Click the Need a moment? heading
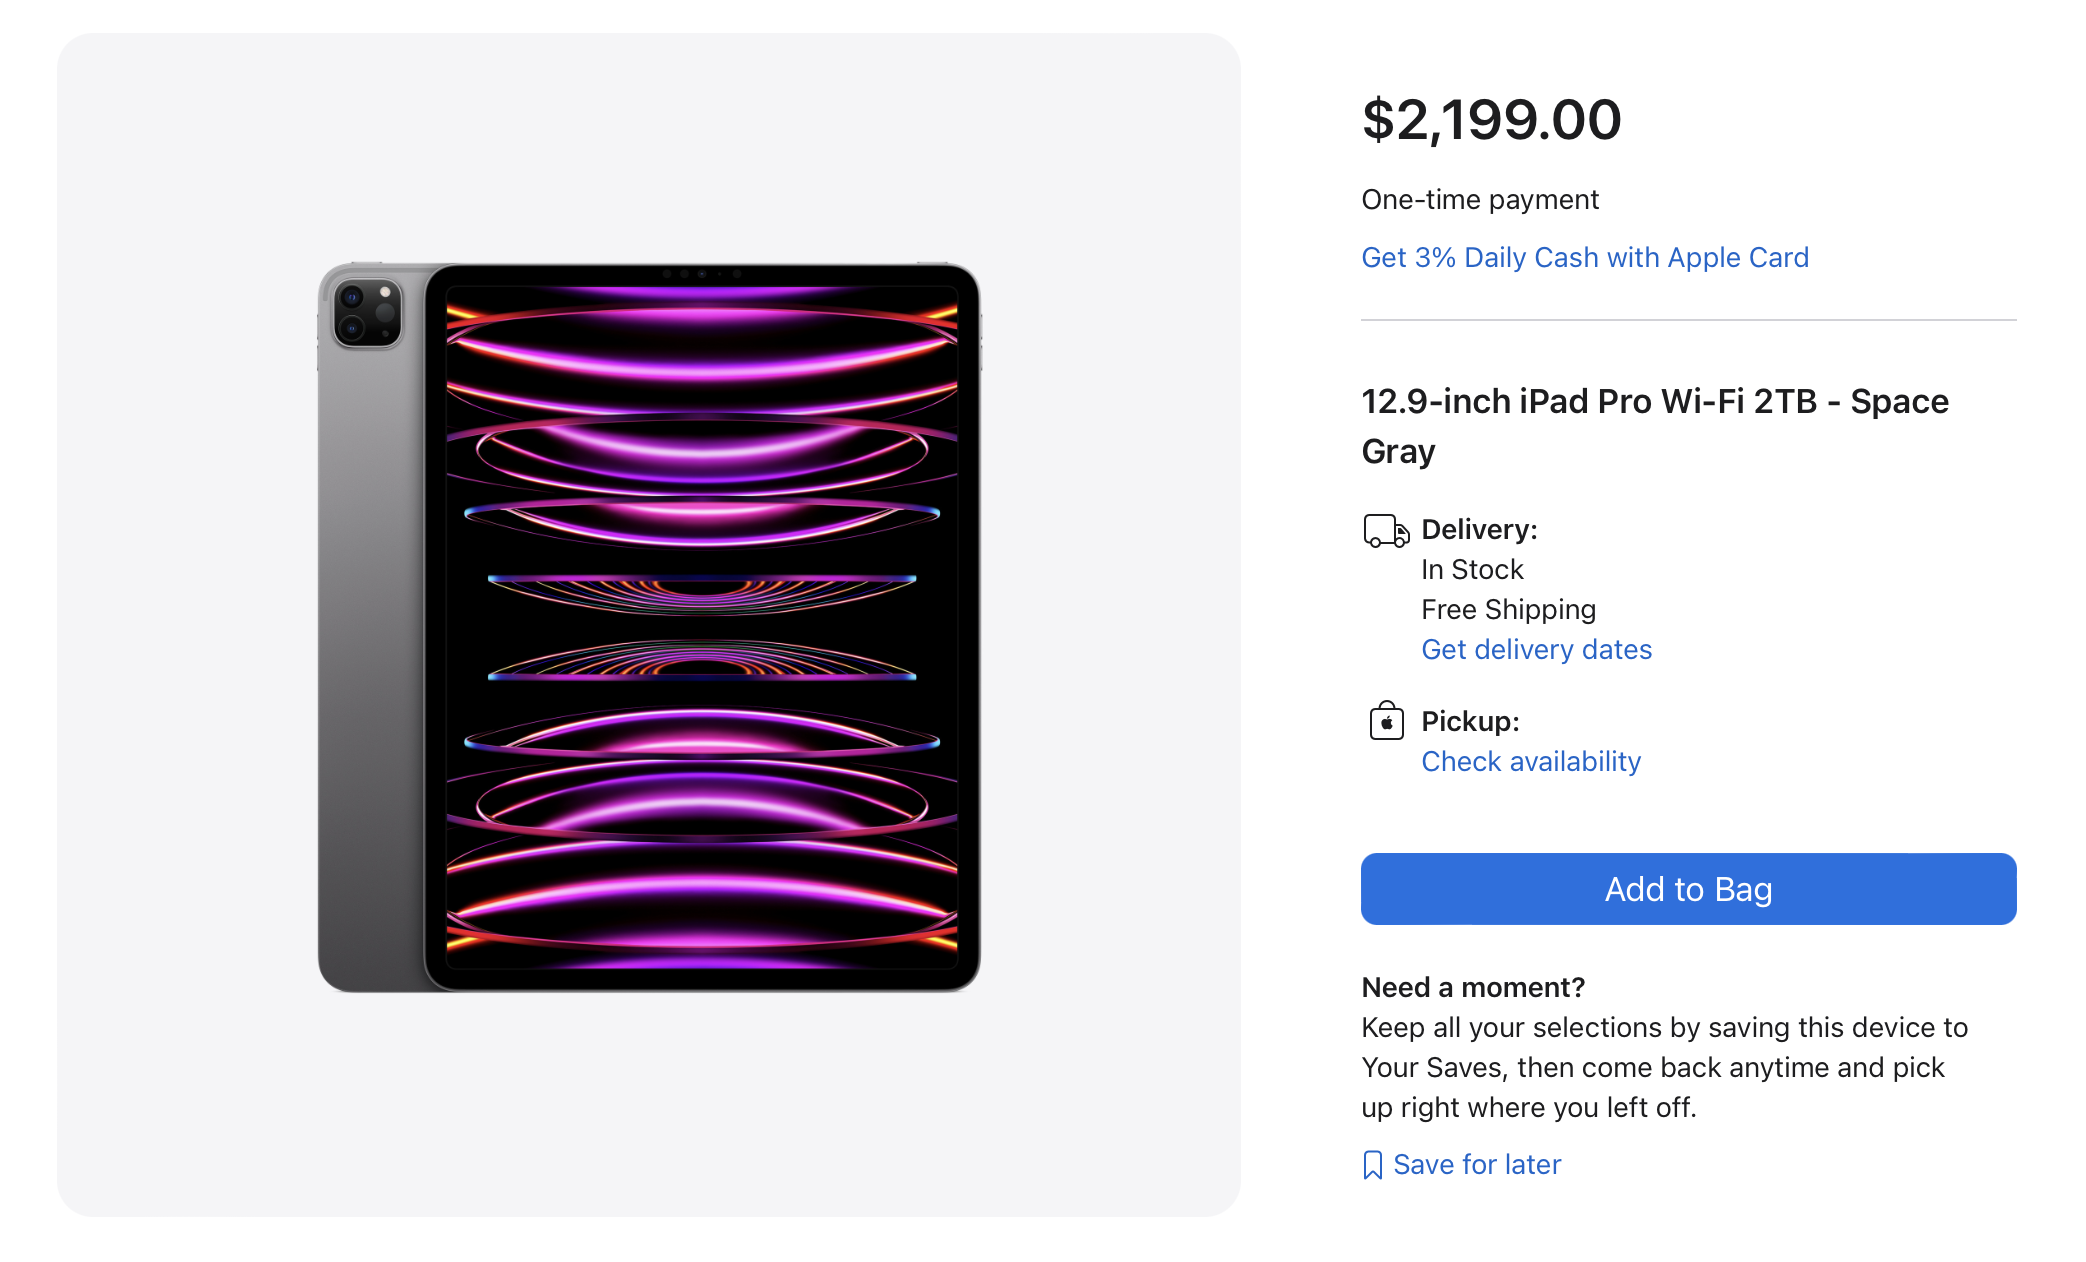The image size is (2086, 1262). pyautogui.click(x=1472, y=987)
